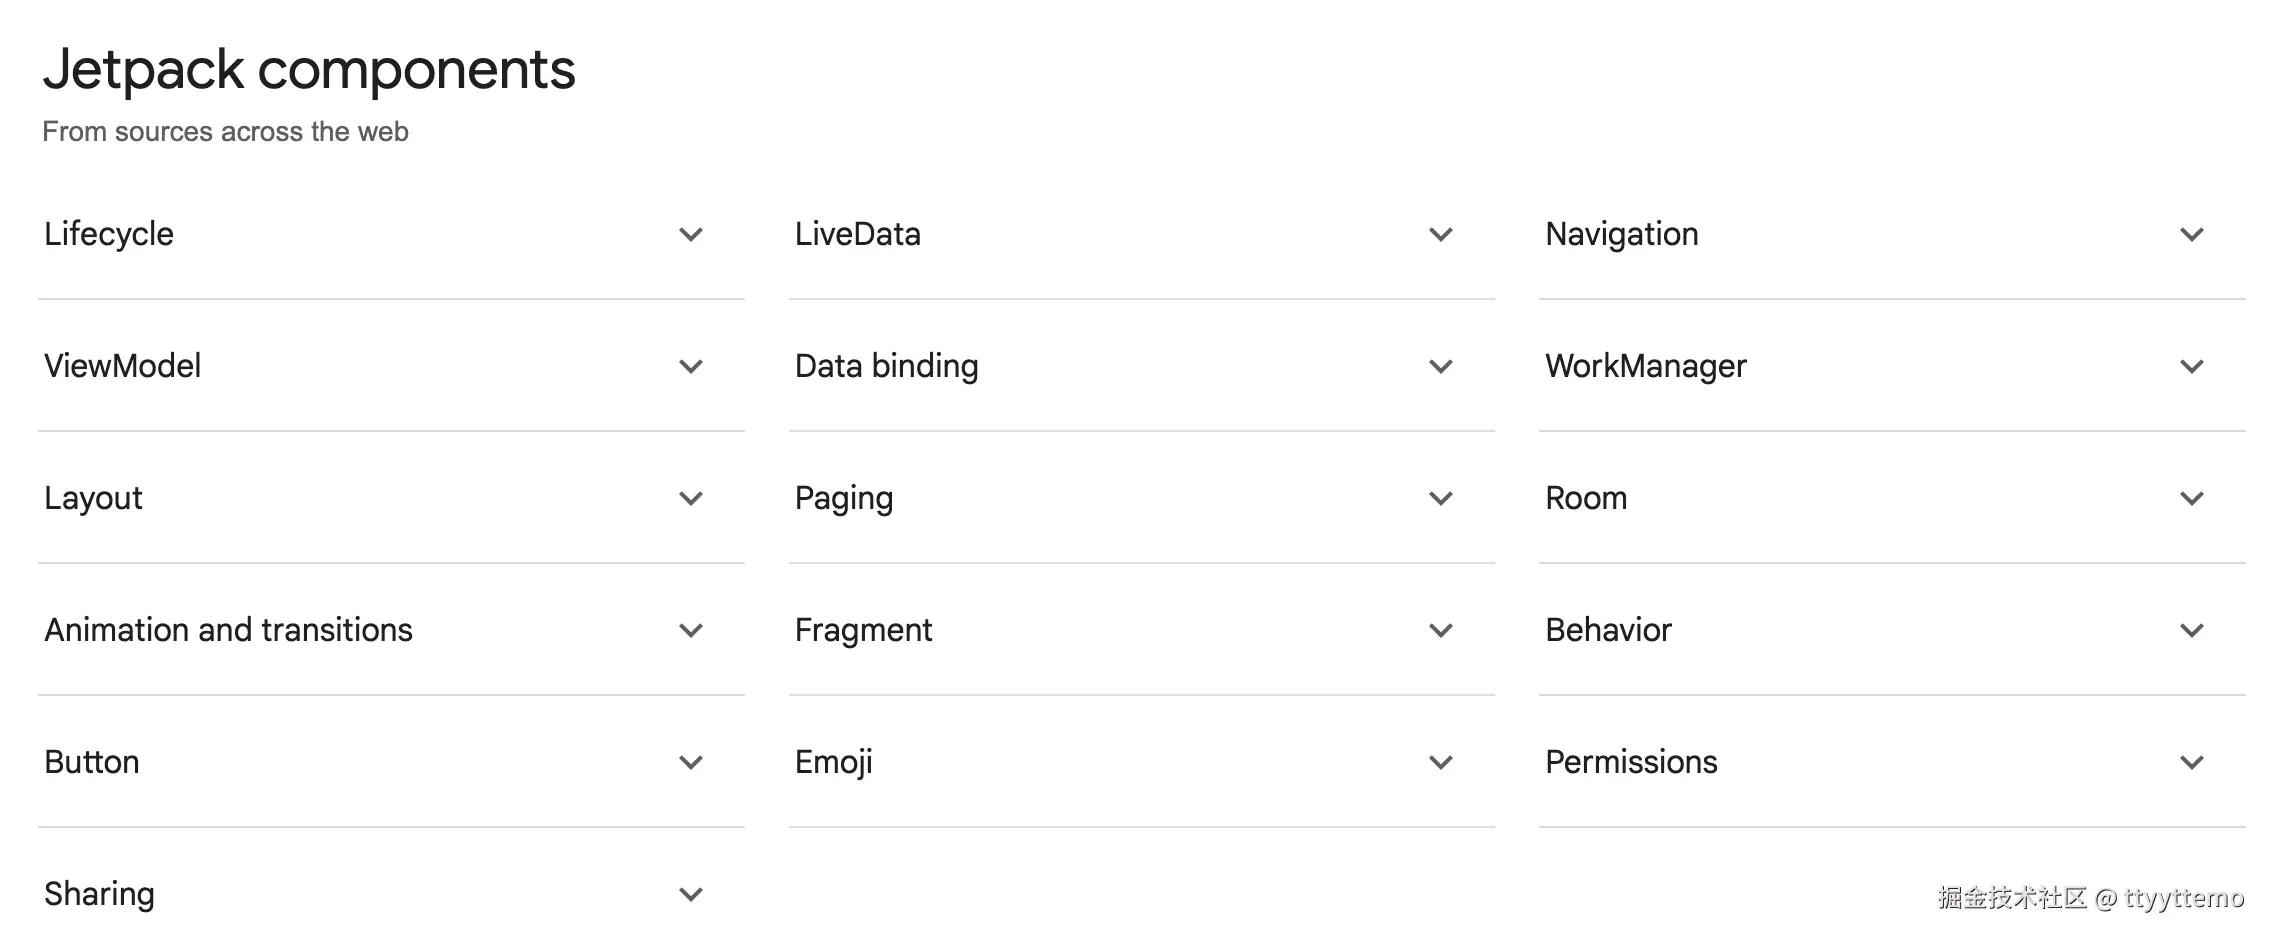The image size is (2270, 938).
Task: Expand the Room chevron arrow
Action: coord(2192,499)
